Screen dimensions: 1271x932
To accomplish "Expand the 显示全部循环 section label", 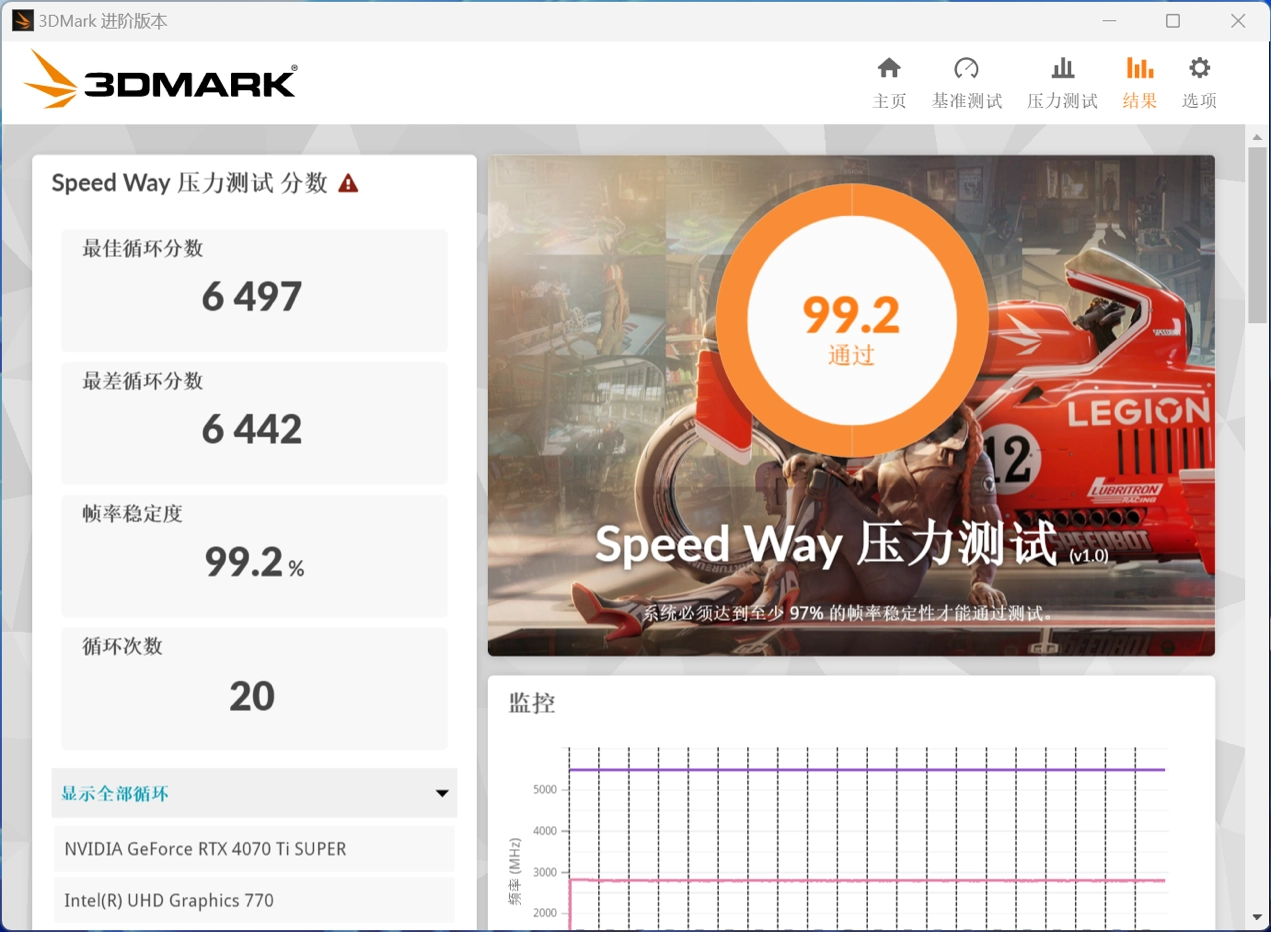I will (x=115, y=794).
